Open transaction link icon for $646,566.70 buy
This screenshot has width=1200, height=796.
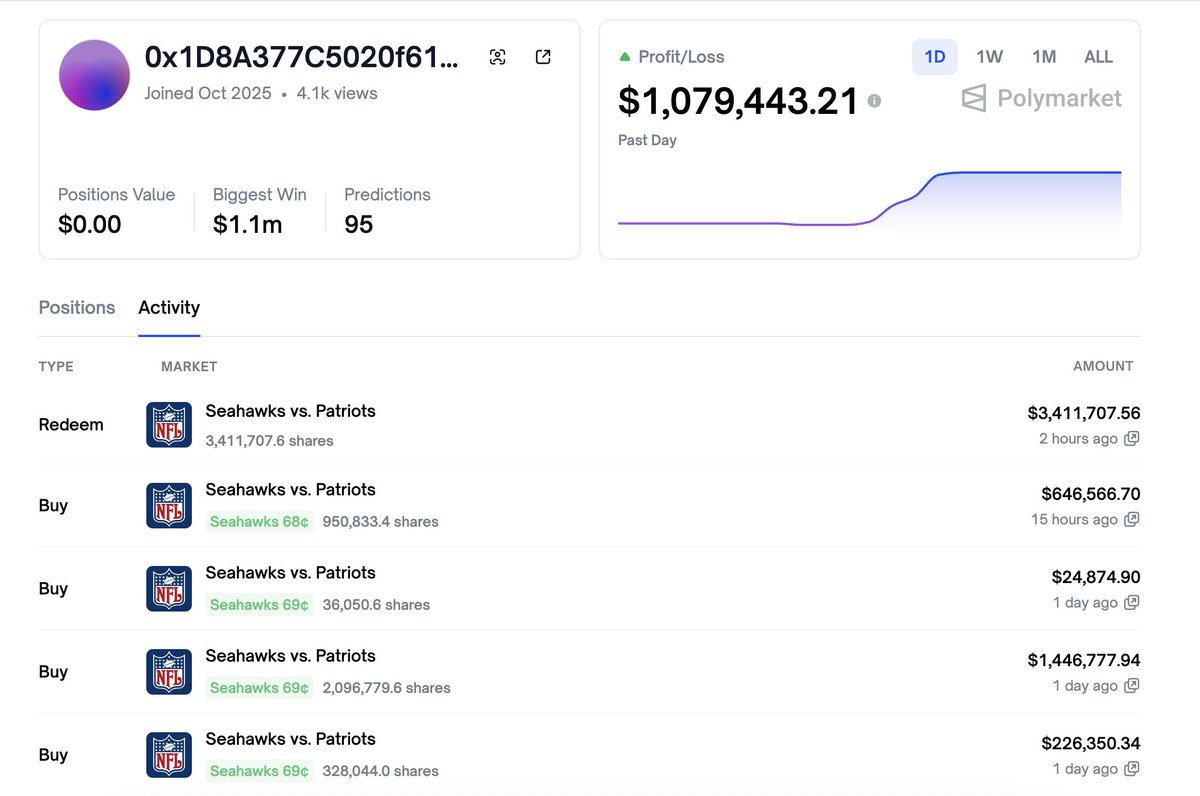point(1131,520)
